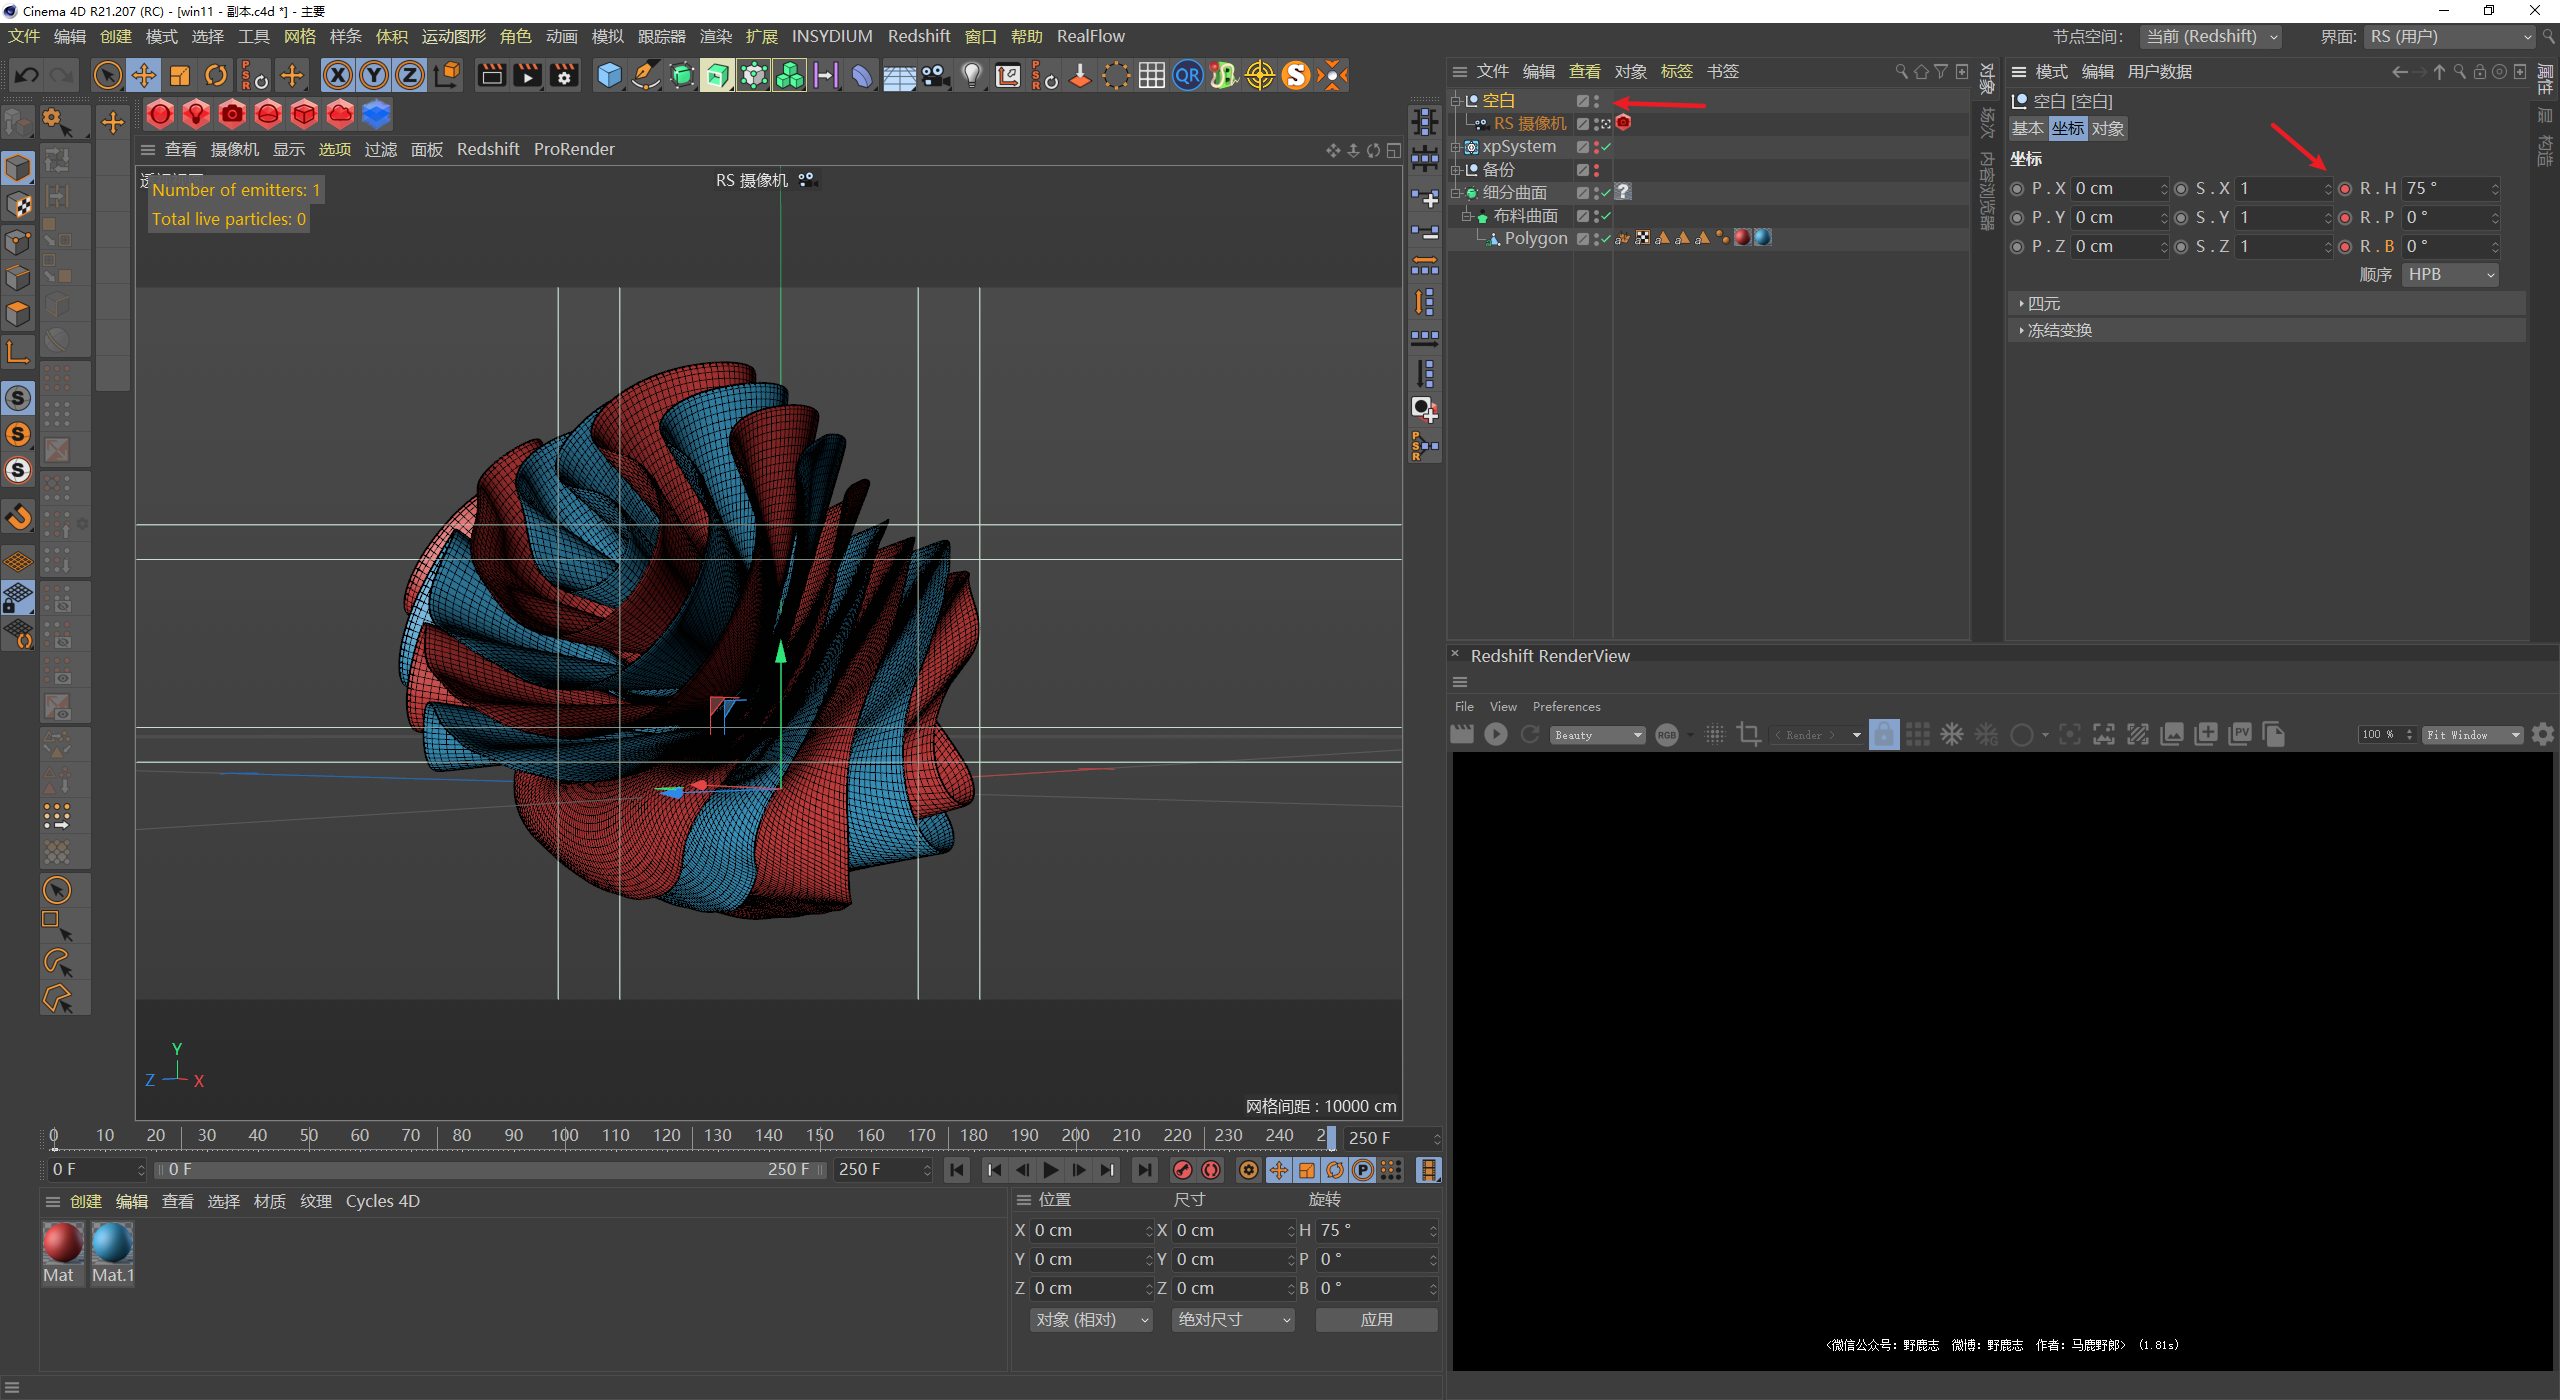Open the 对象 (相对) dropdown

pyautogui.click(x=1091, y=1320)
